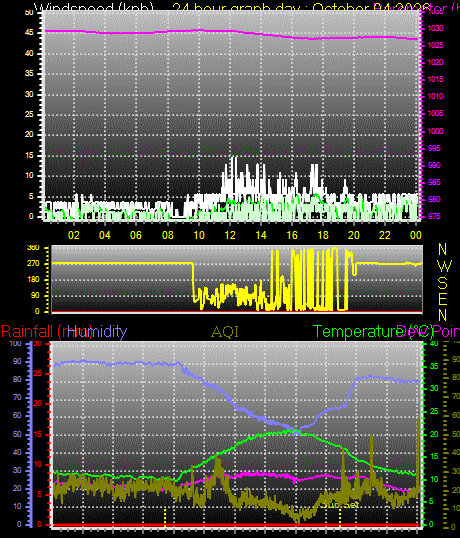Viewport: 460px width, 538px height.
Task: Click the 180 value on wind direction axis
Action: pos(33,279)
